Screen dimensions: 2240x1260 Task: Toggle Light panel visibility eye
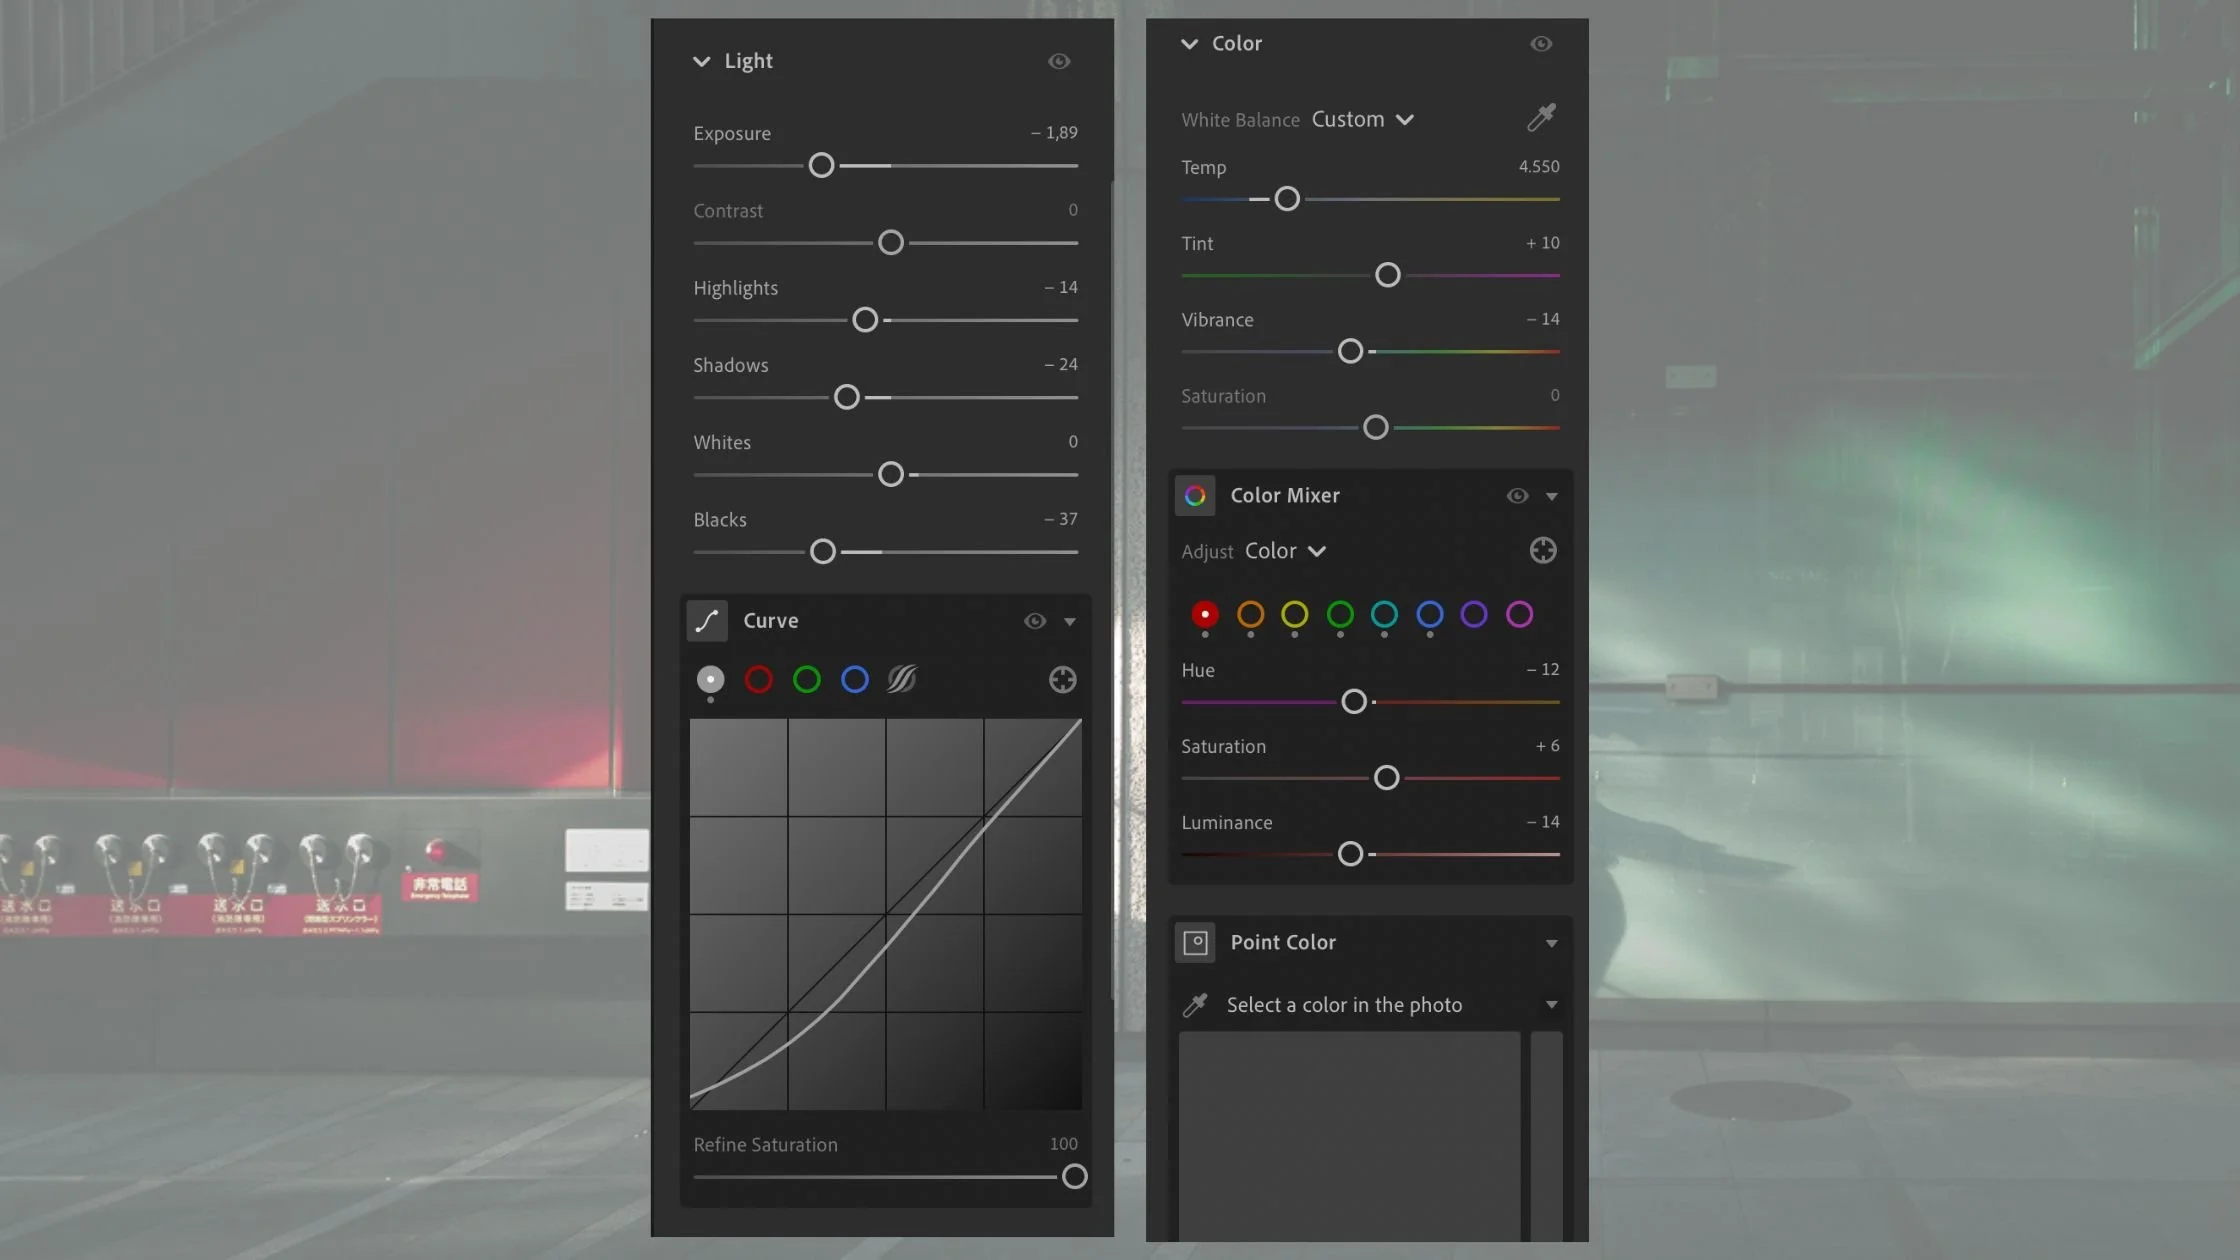1059,62
